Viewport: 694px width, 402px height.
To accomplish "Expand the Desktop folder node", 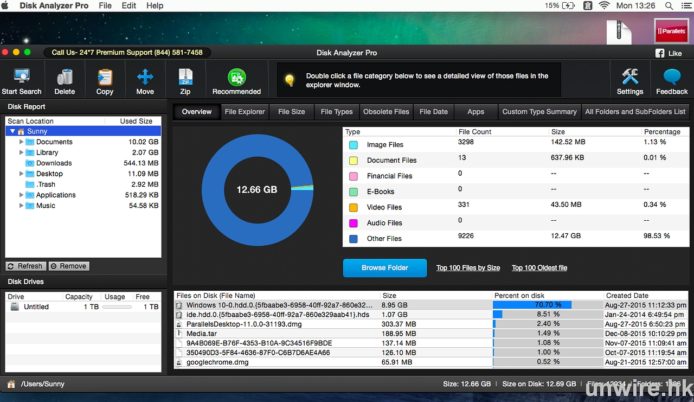I will click(x=21, y=174).
